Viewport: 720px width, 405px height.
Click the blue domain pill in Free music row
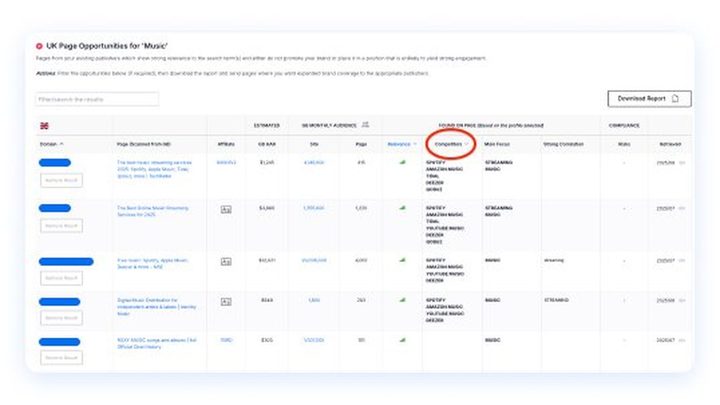[66, 262]
